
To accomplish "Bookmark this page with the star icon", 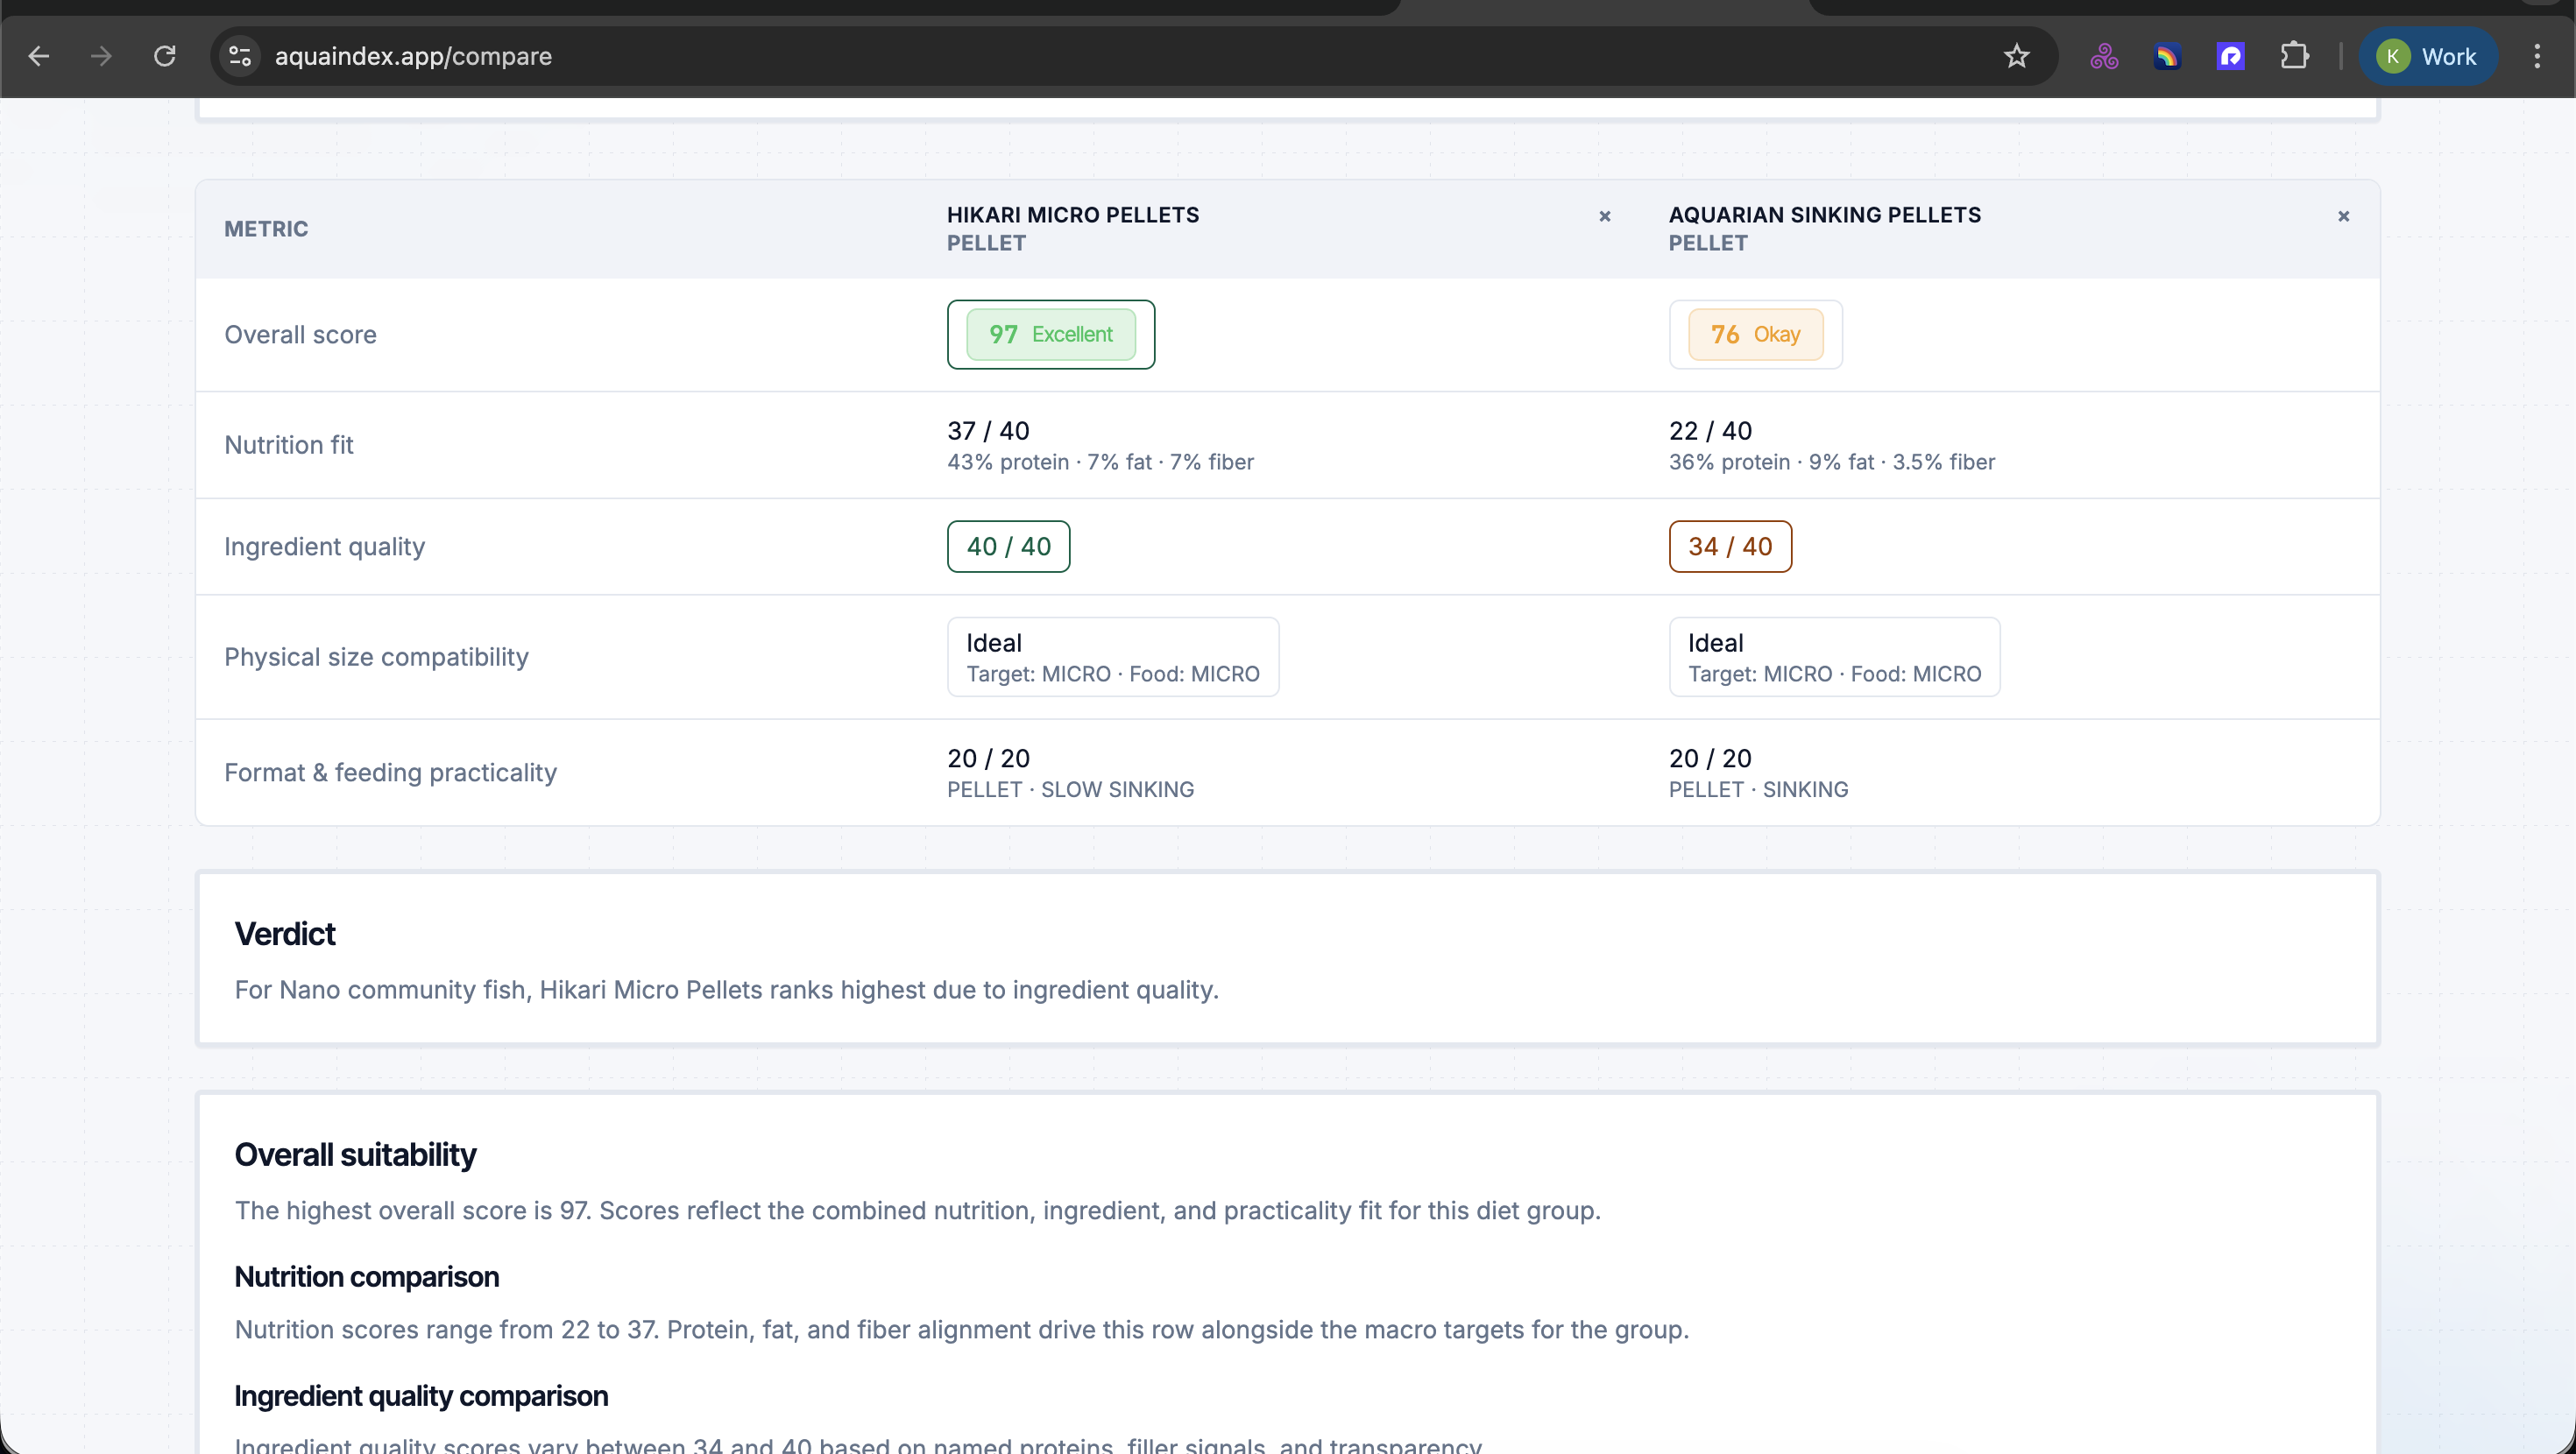I will [2016, 55].
